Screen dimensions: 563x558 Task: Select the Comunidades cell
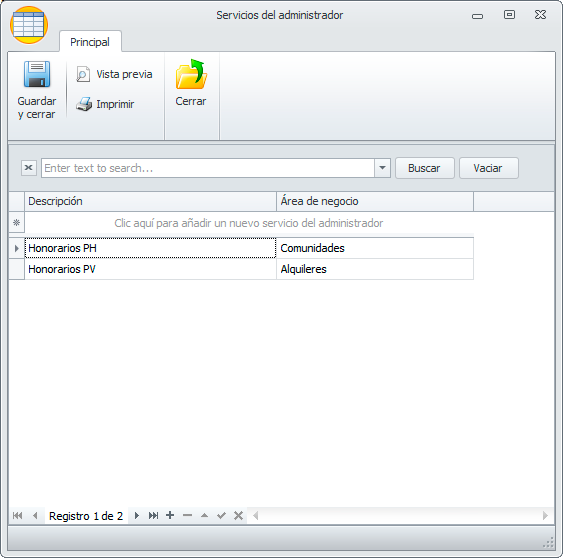point(375,248)
